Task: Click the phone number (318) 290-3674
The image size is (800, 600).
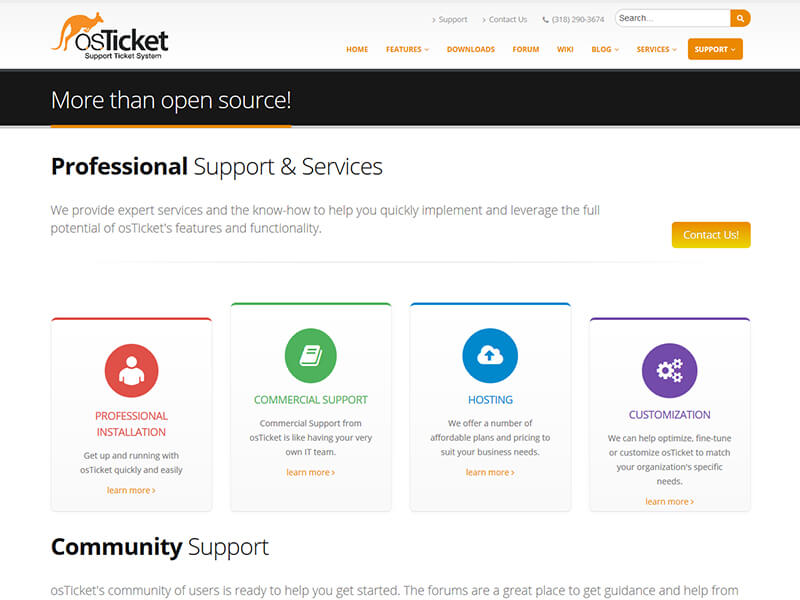Action: (578, 20)
